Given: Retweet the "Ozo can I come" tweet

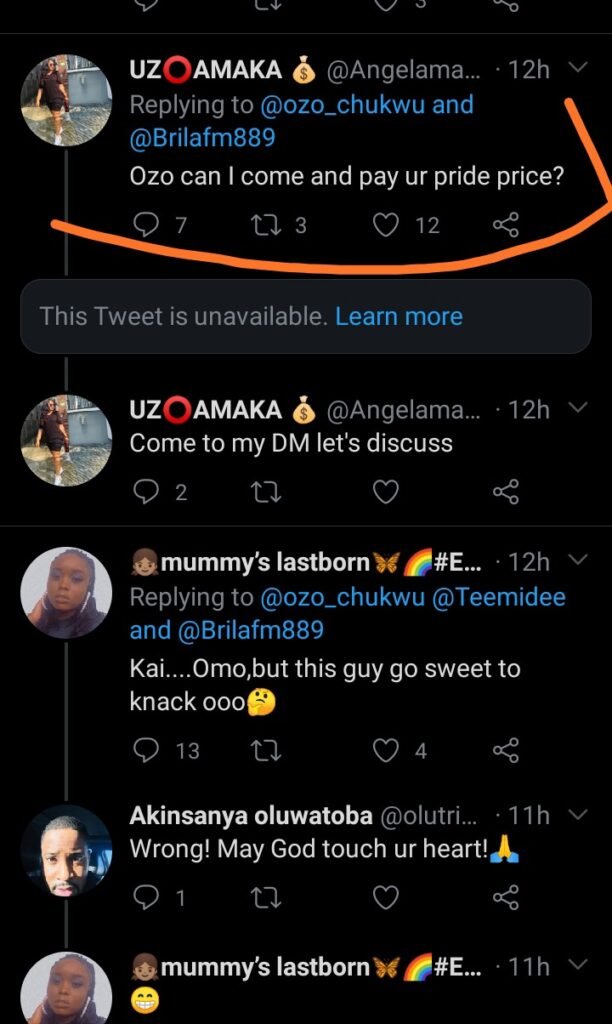Looking at the screenshot, I should point(269,225).
